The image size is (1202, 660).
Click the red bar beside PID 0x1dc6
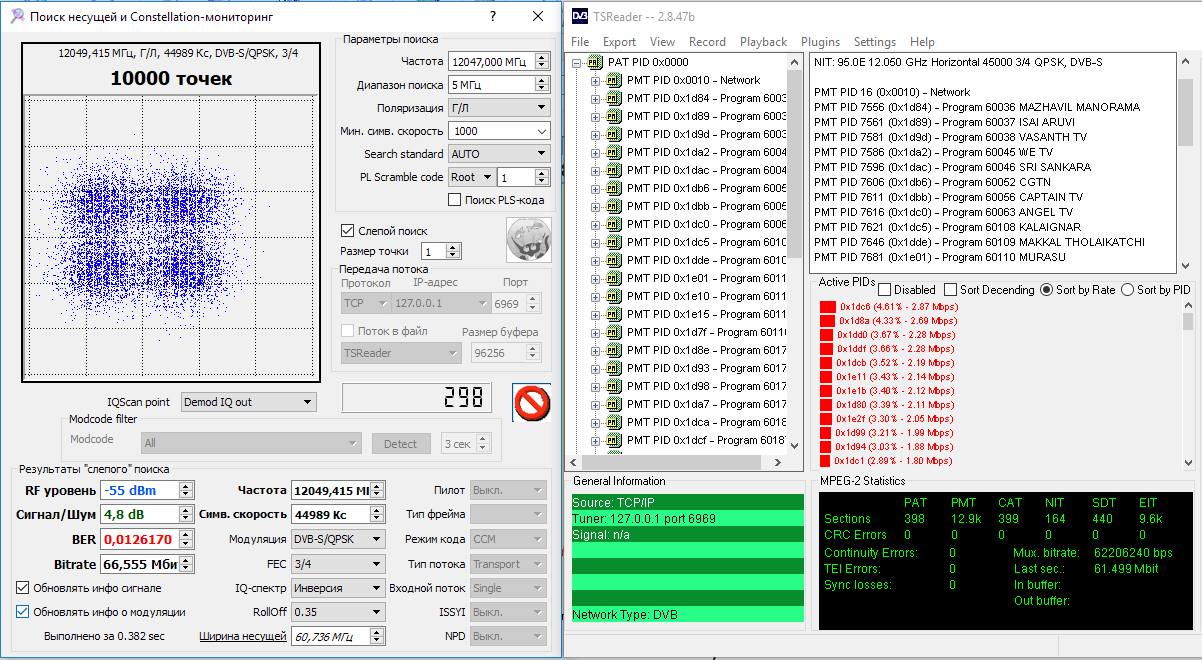point(827,307)
